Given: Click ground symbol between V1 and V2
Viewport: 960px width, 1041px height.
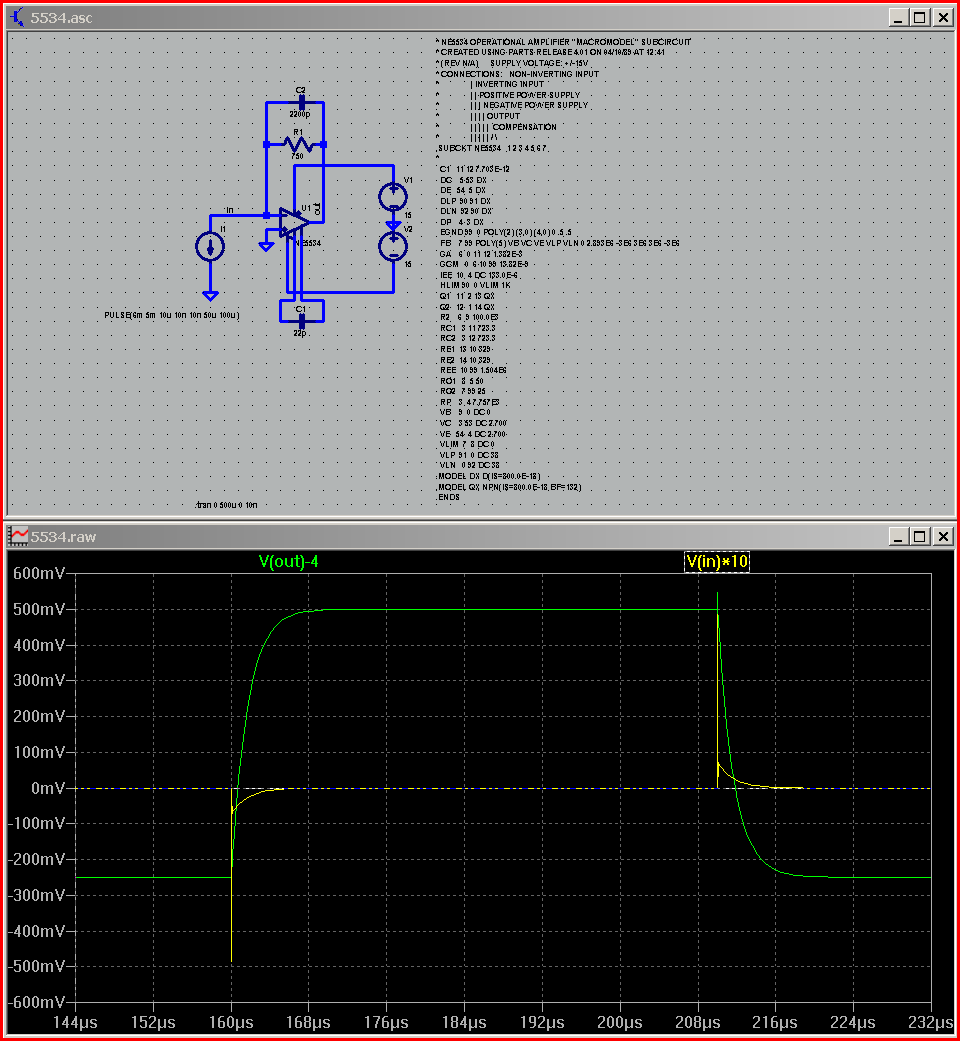Looking at the screenshot, I should [393, 226].
